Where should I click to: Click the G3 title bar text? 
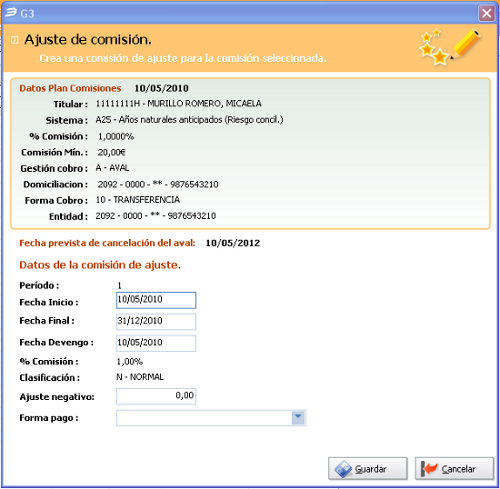click(x=27, y=14)
